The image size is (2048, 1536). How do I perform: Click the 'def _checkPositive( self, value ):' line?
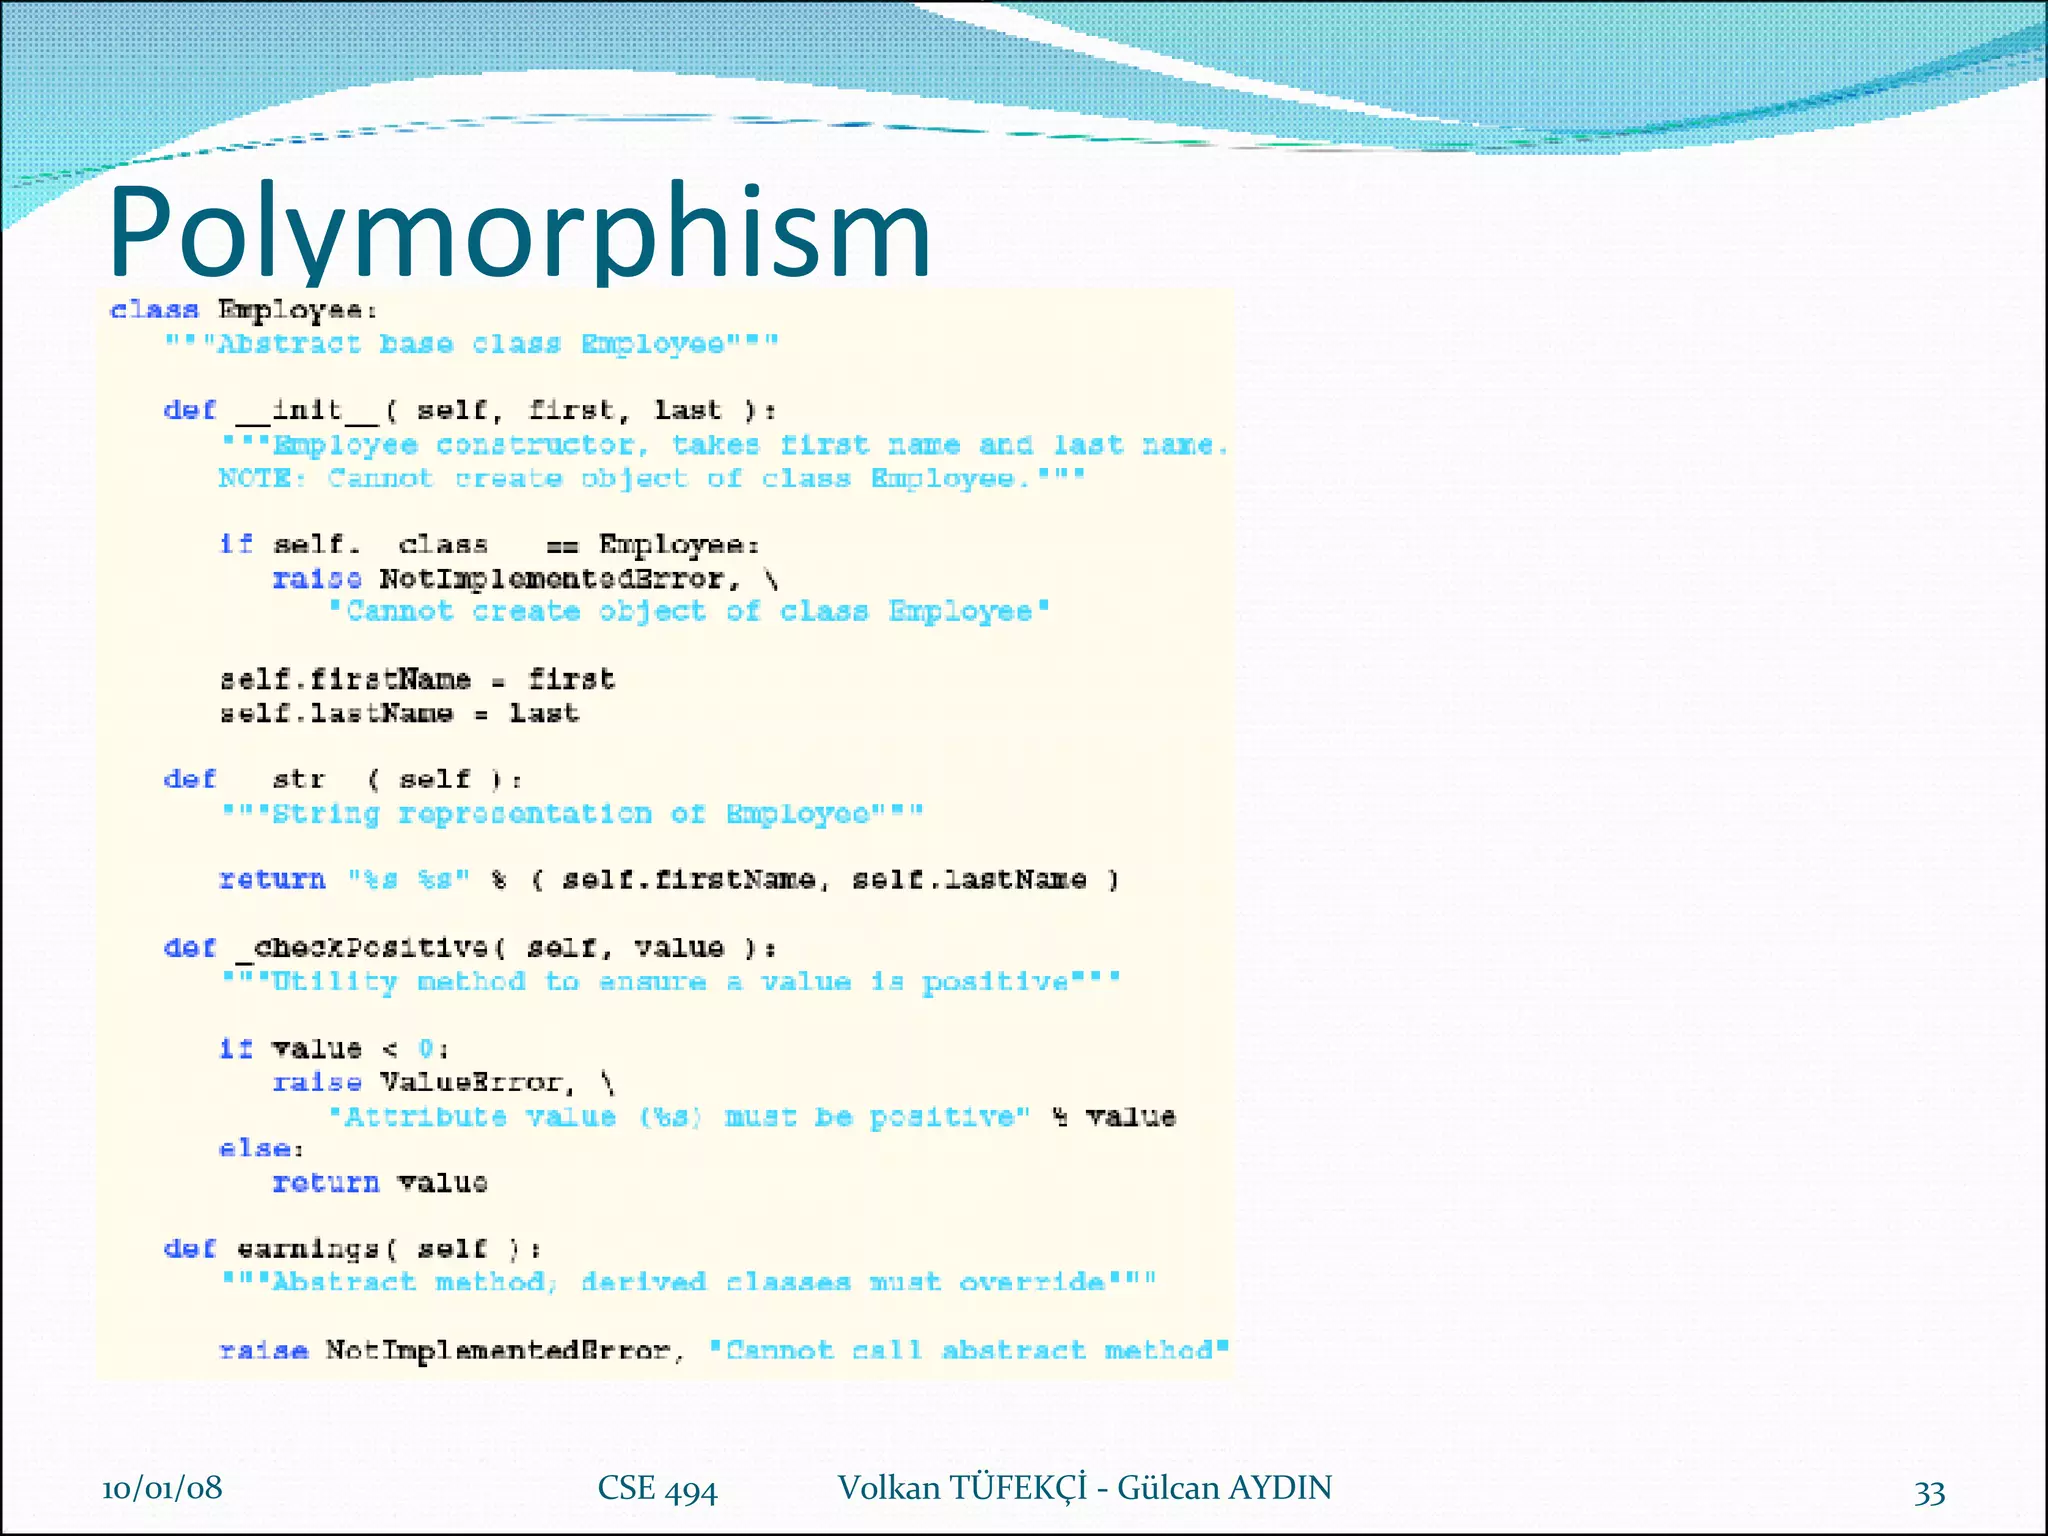tap(470, 948)
